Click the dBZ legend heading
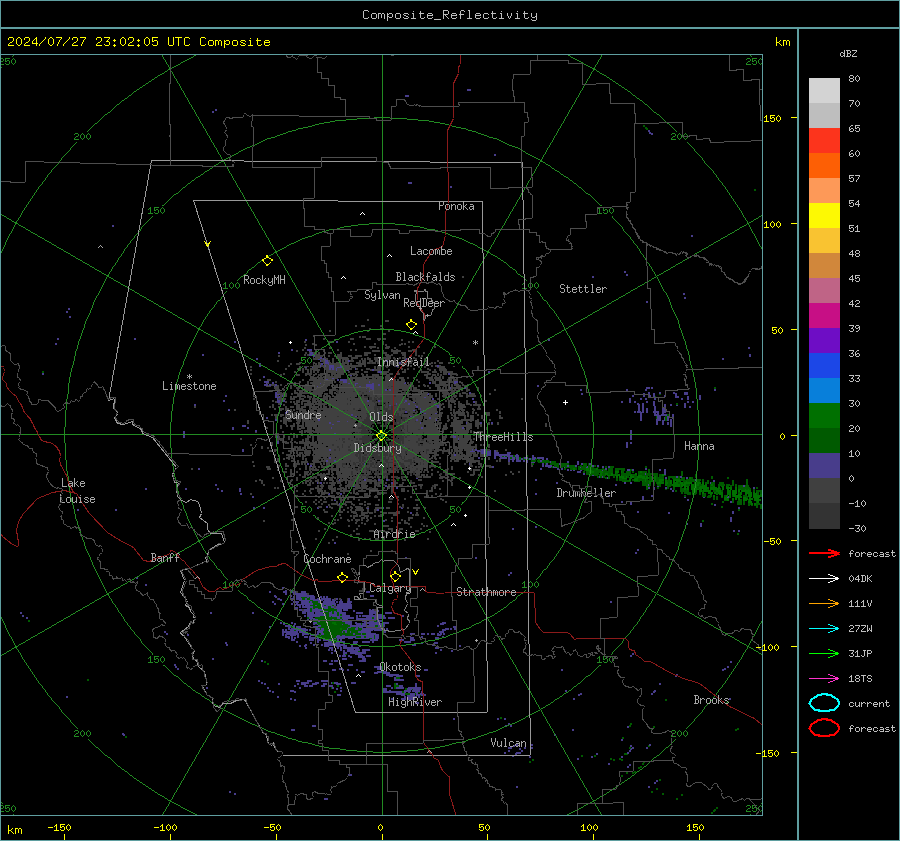Image resolution: width=900 pixels, height=841 pixels. (x=848, y=54)
